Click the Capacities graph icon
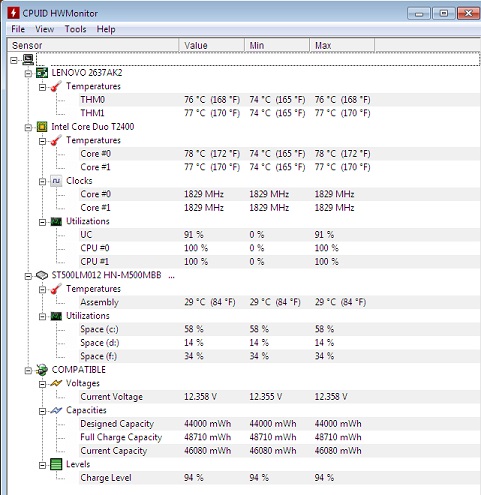 pos(56,411)
